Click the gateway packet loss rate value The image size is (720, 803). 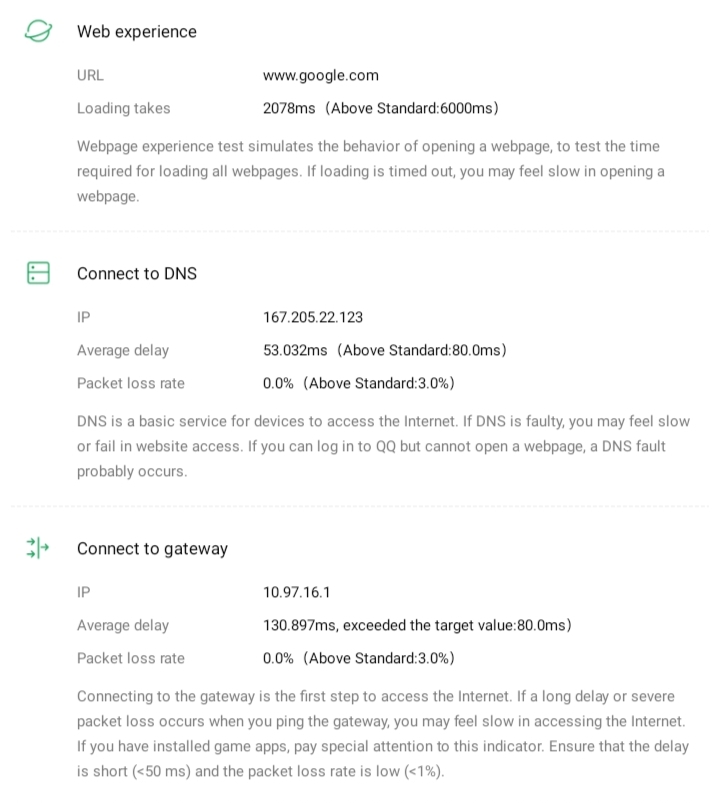(x=359, y=658)
